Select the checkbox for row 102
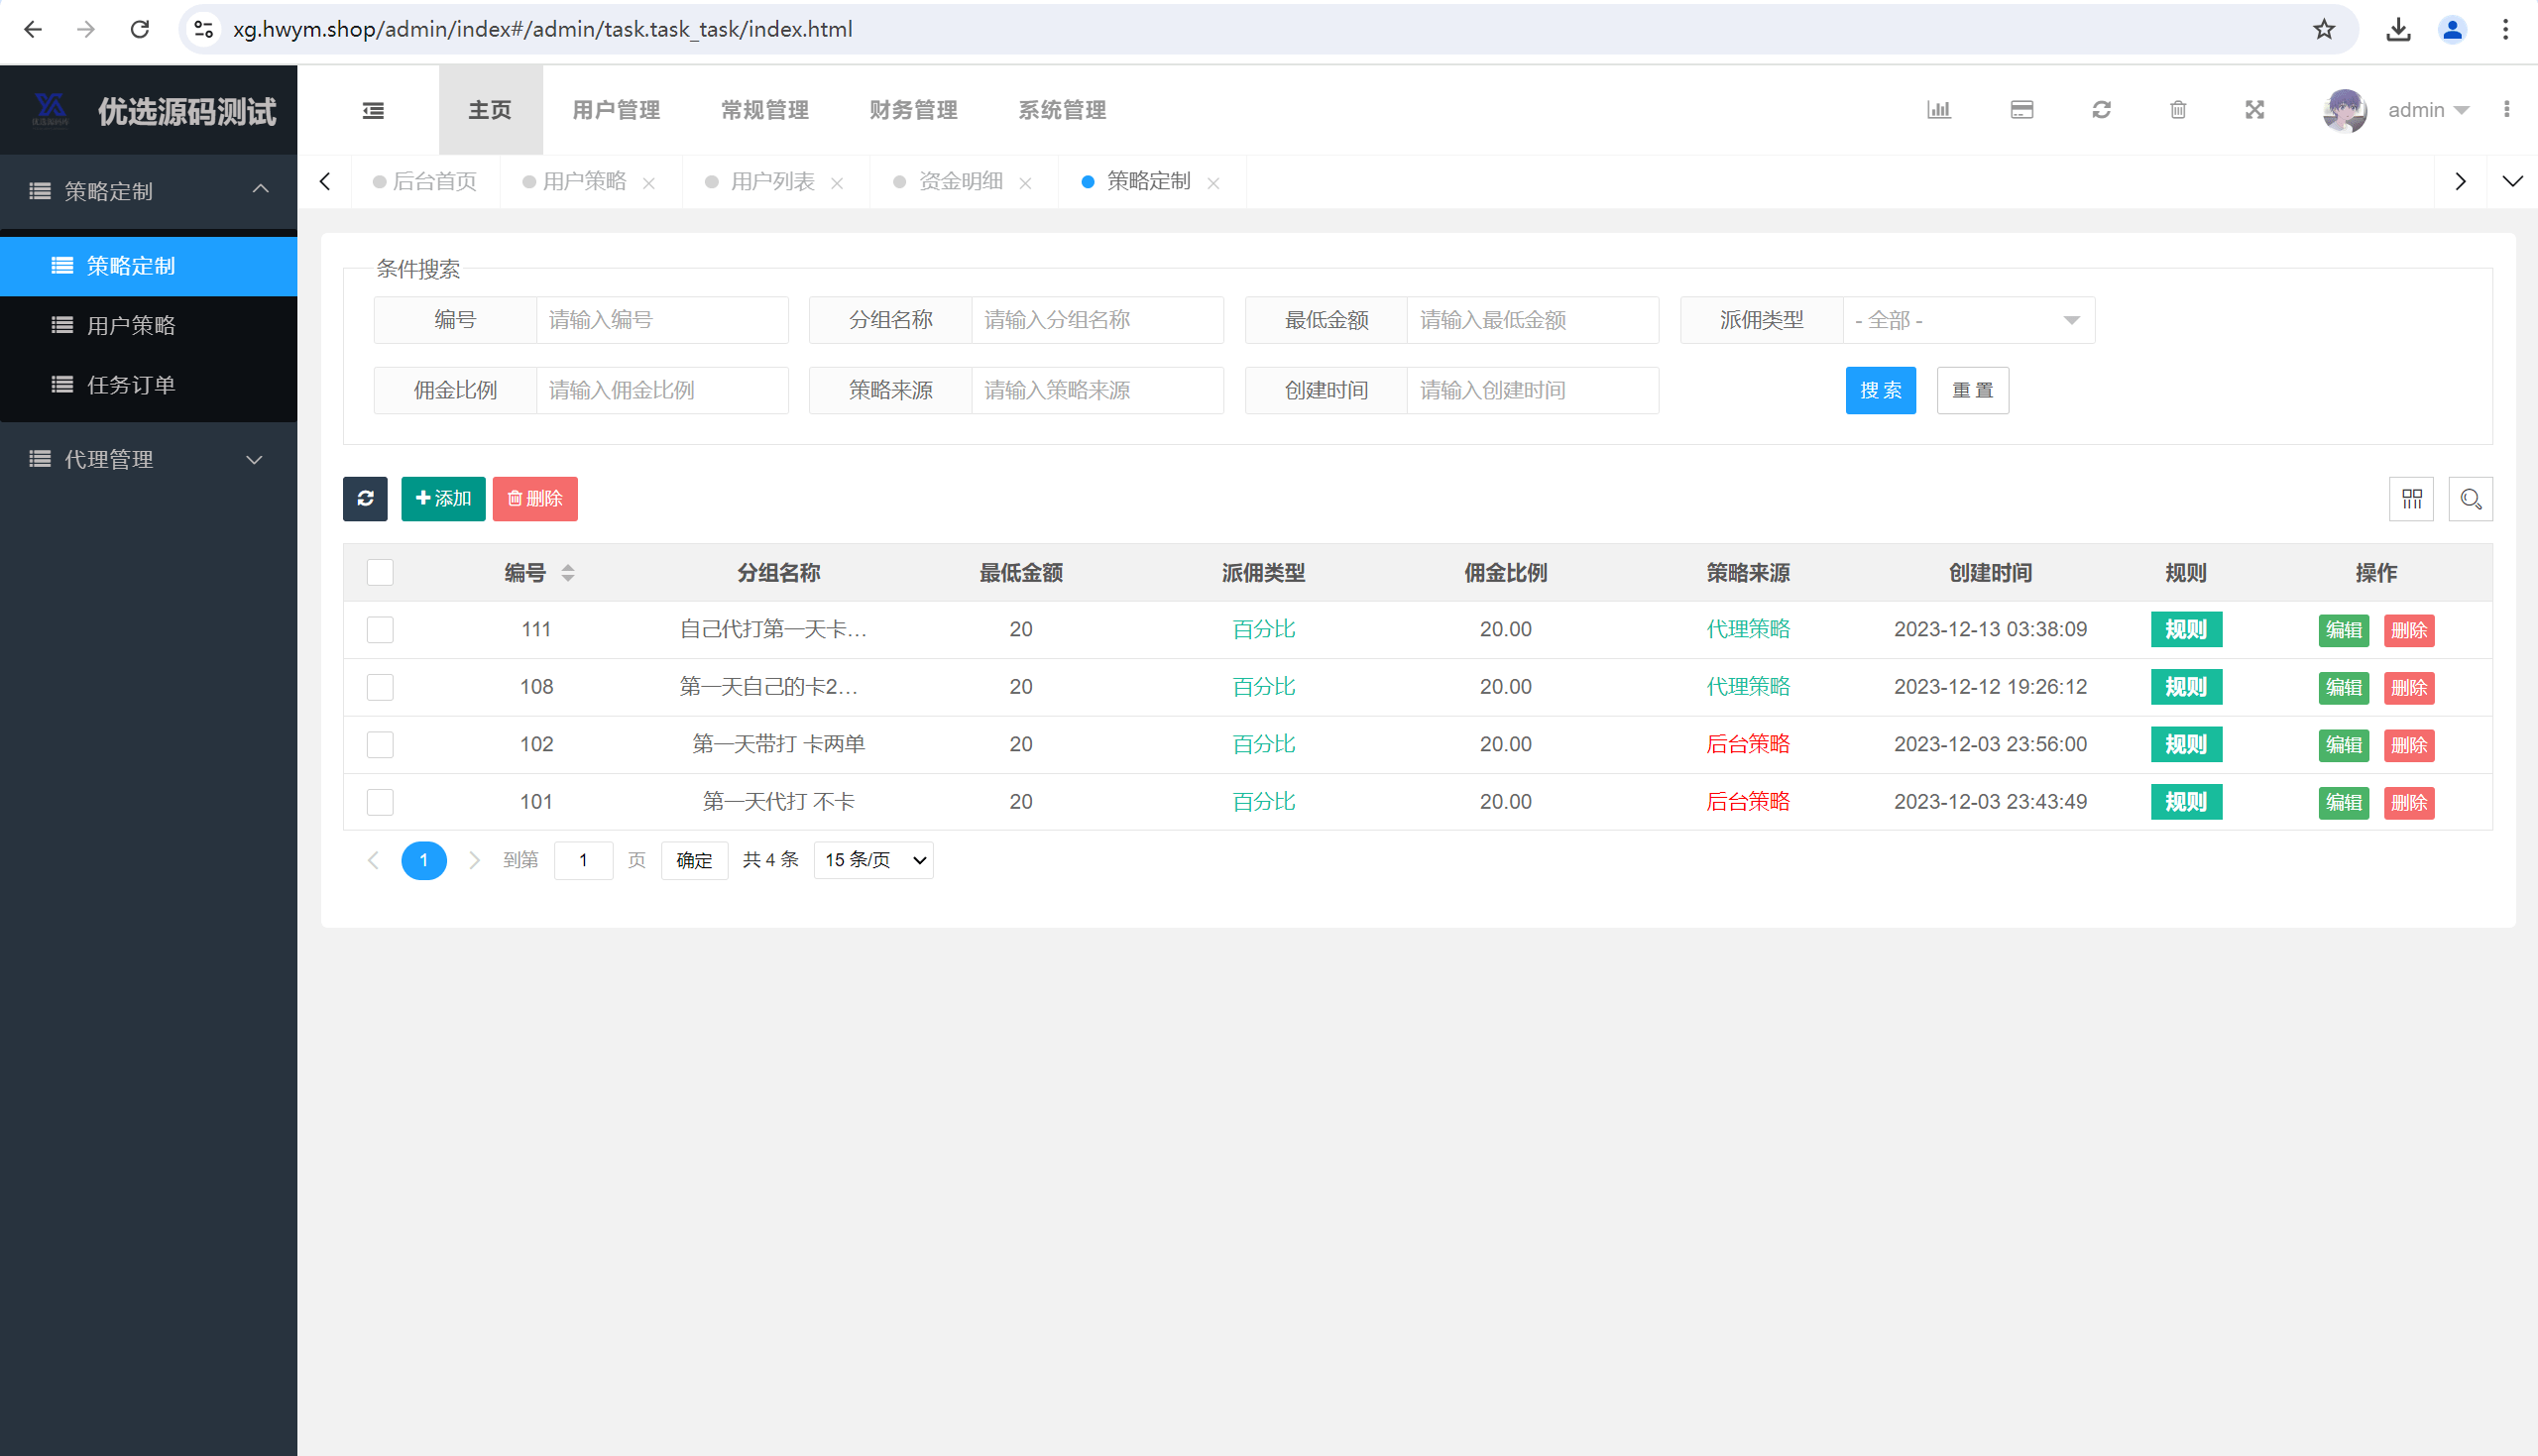This screenshot has width=2538, height=1456. tap(380, 744)
